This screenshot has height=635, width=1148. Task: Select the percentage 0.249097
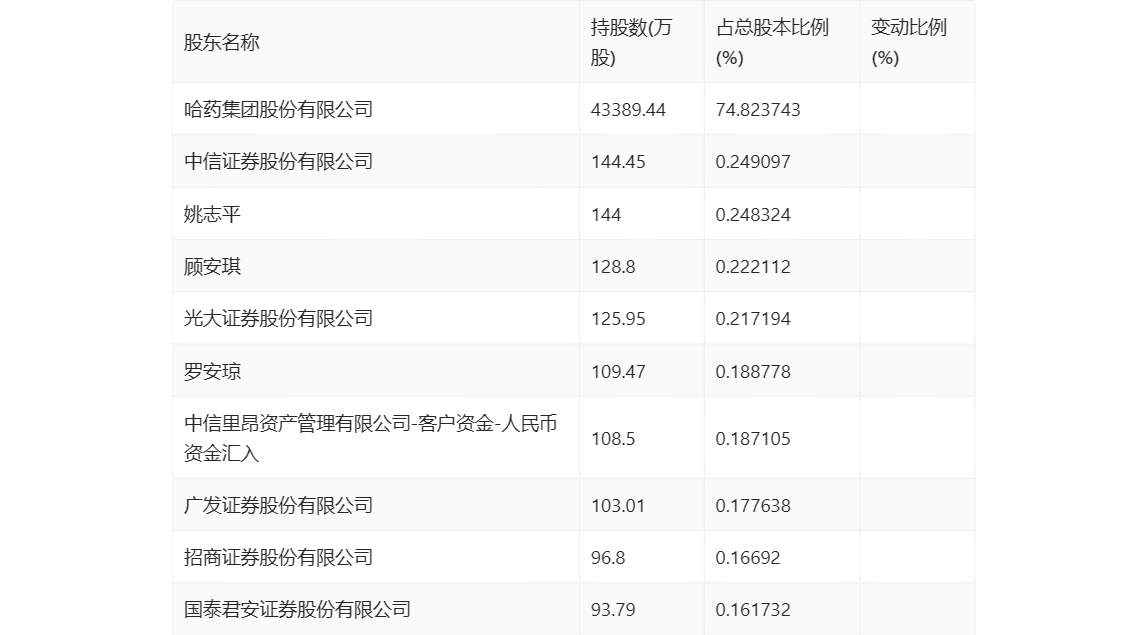[753, 162]
